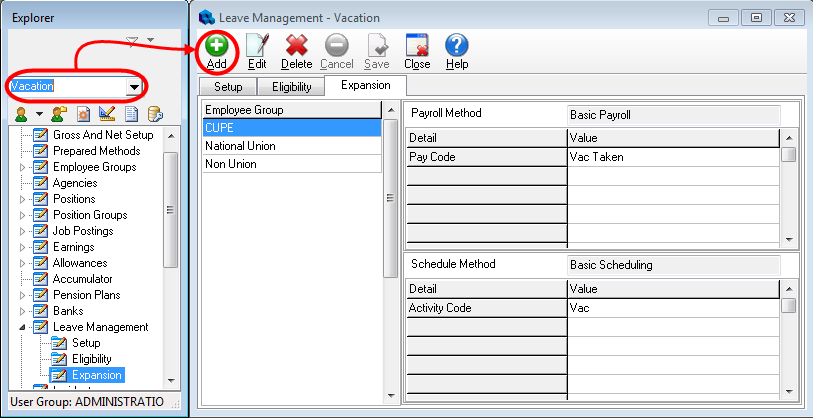Screen dimensions: 813x418
Task: Switch to the Setup tab
Action: coord(228,87)
